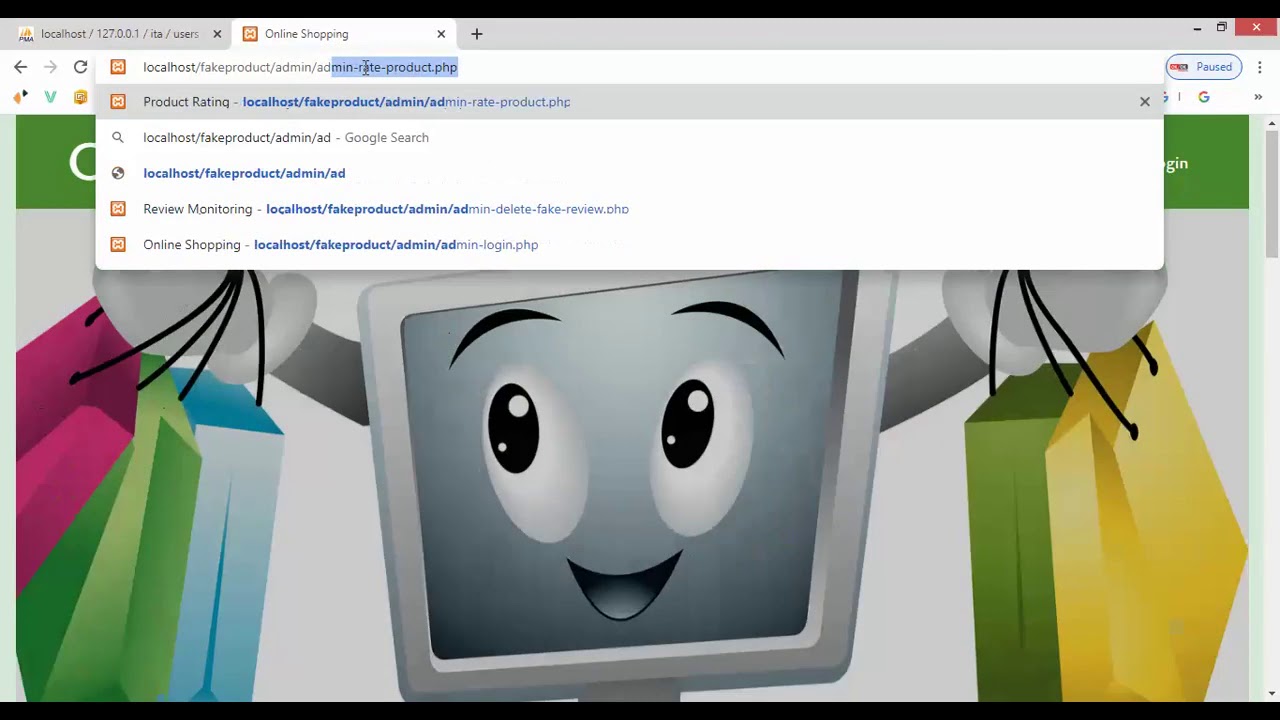Click inside the address bar URL text
This screenshot has width=1280, height=720.
pos(300,67)
